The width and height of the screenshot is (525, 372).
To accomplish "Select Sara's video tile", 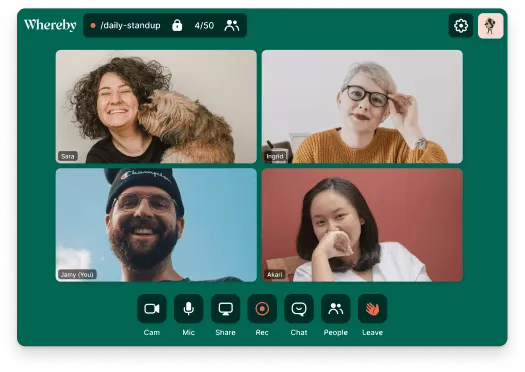I will click(156, 106).
